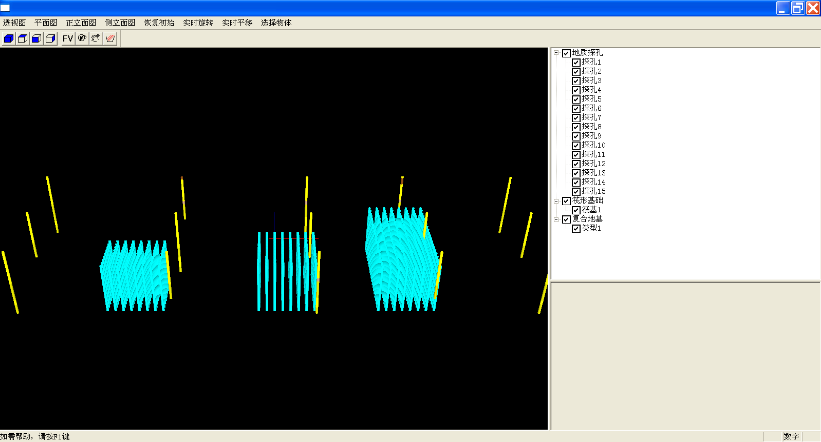The image size is (821, 442).
Task: Click the right large cyan pile block
Action: coord(401,259)
